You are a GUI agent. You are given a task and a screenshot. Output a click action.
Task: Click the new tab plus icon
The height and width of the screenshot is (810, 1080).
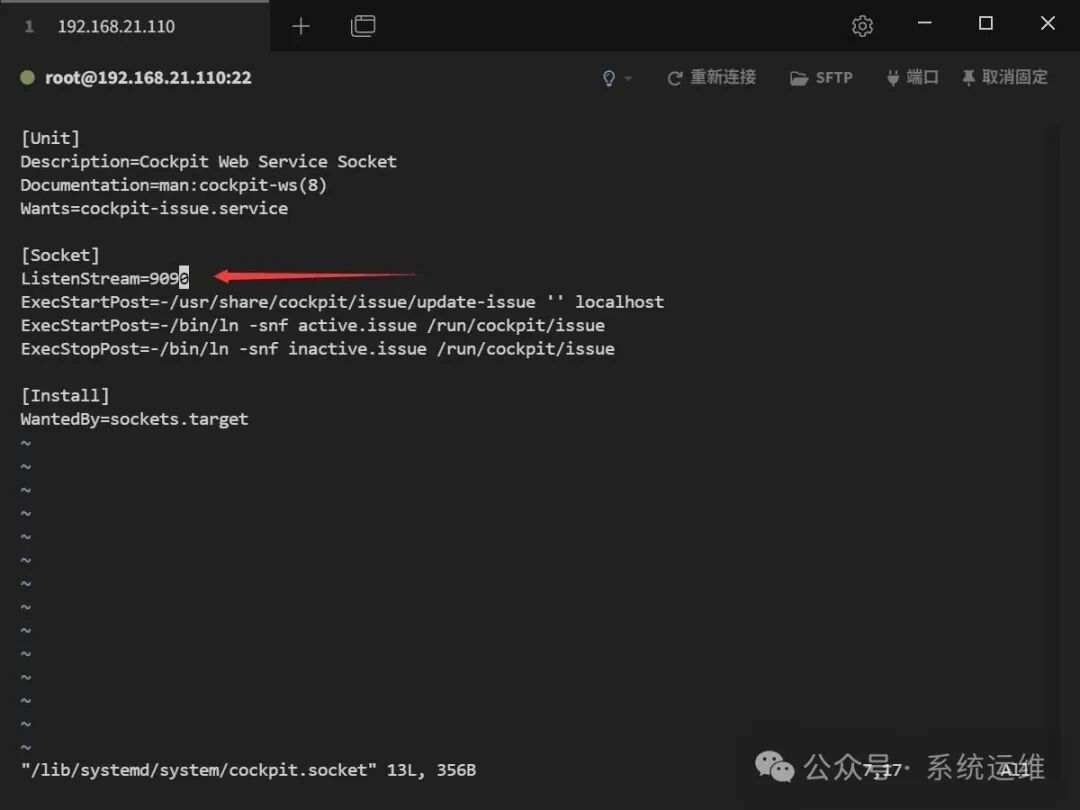tap(300, 26)
